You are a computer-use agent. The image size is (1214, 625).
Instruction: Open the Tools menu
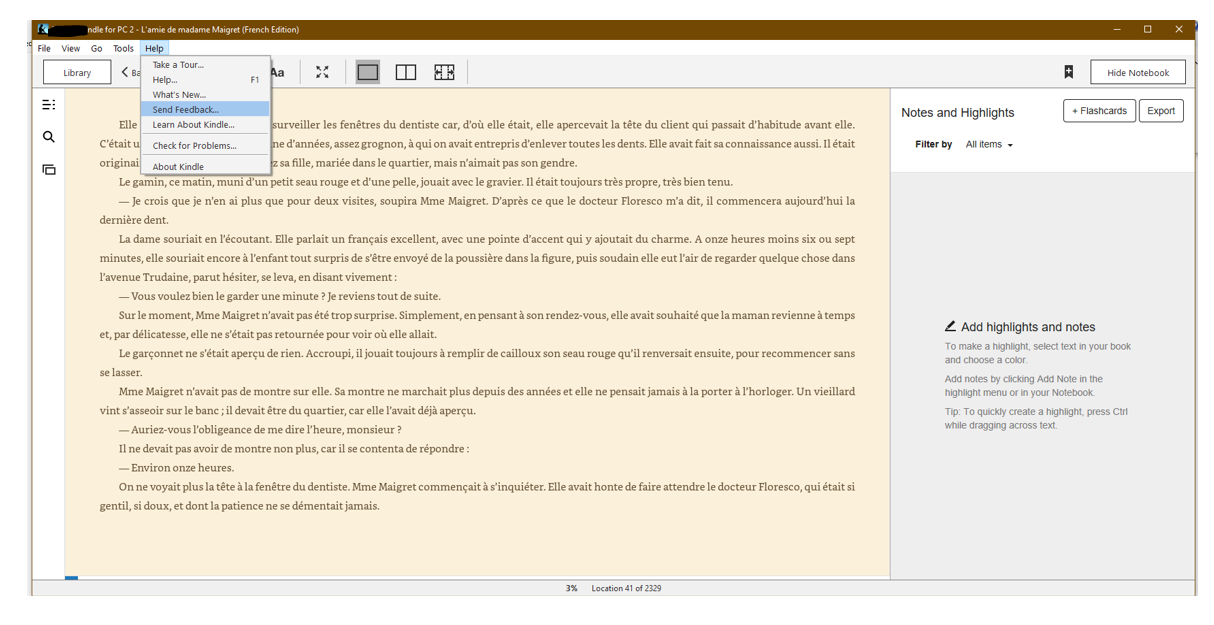(x=123, y=48)
